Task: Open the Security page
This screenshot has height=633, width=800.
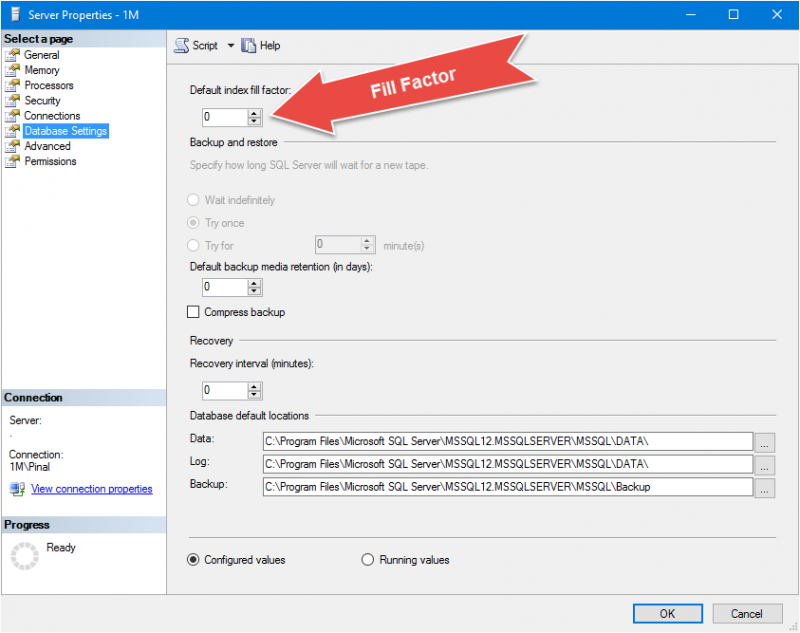Action: 42,100
